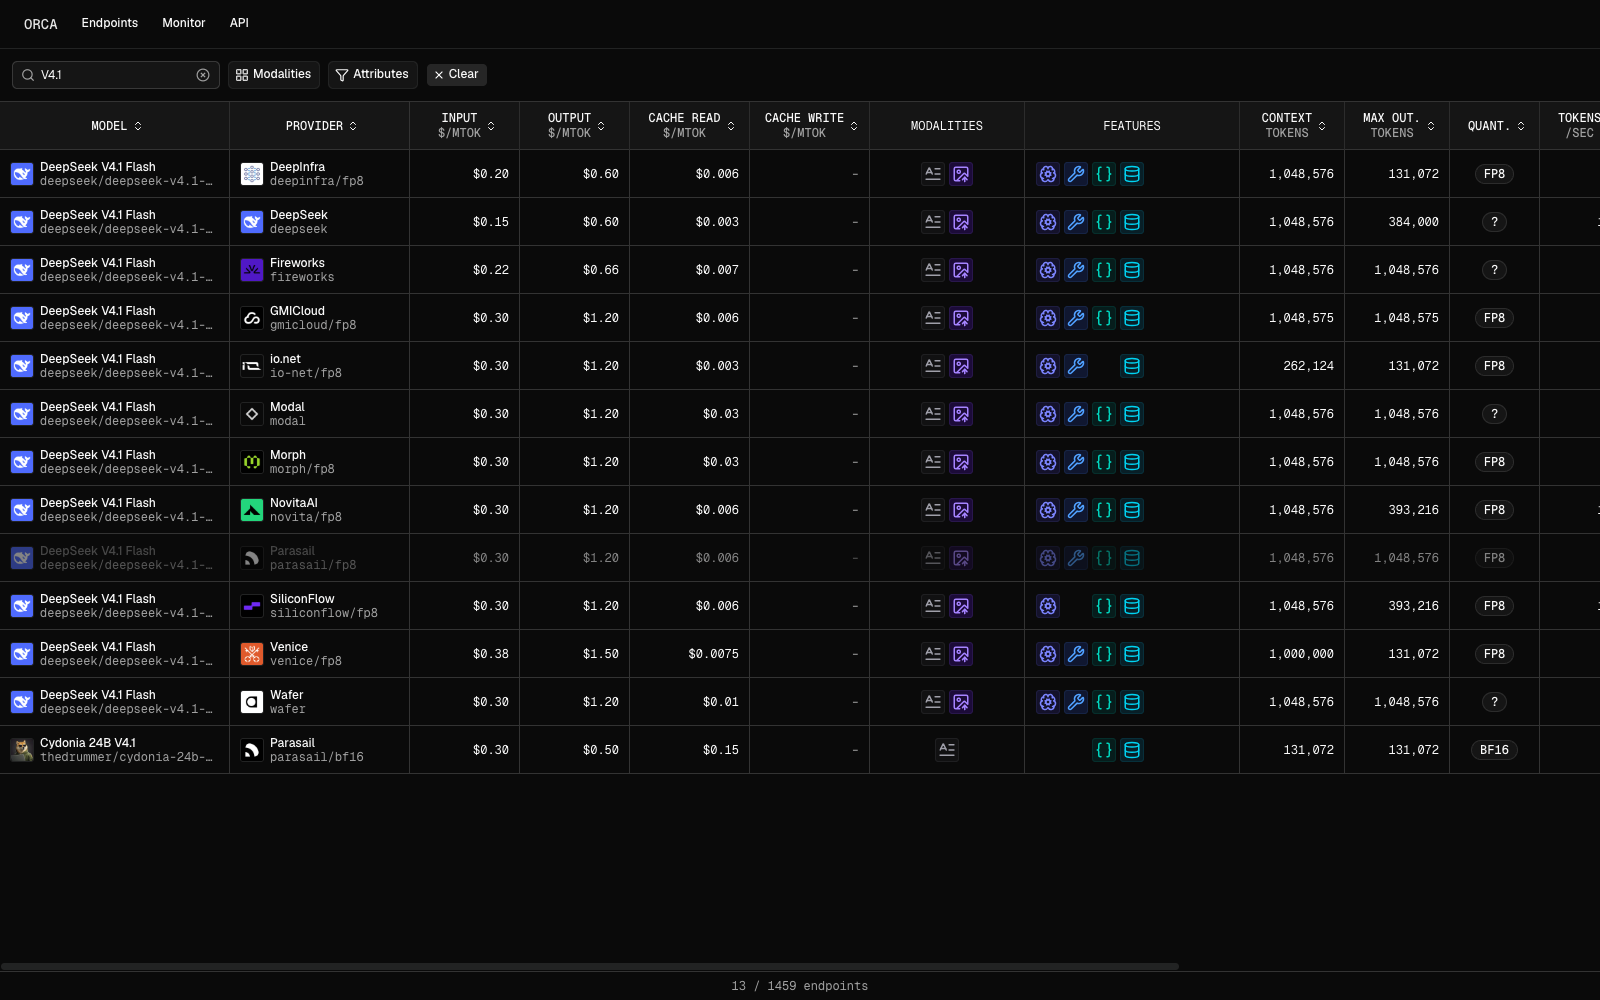Screen dimensions: 1600x1000
Task: Select the dimmed Parasail/fp8 DeepSeek row
Action: (x=800, y=558)
